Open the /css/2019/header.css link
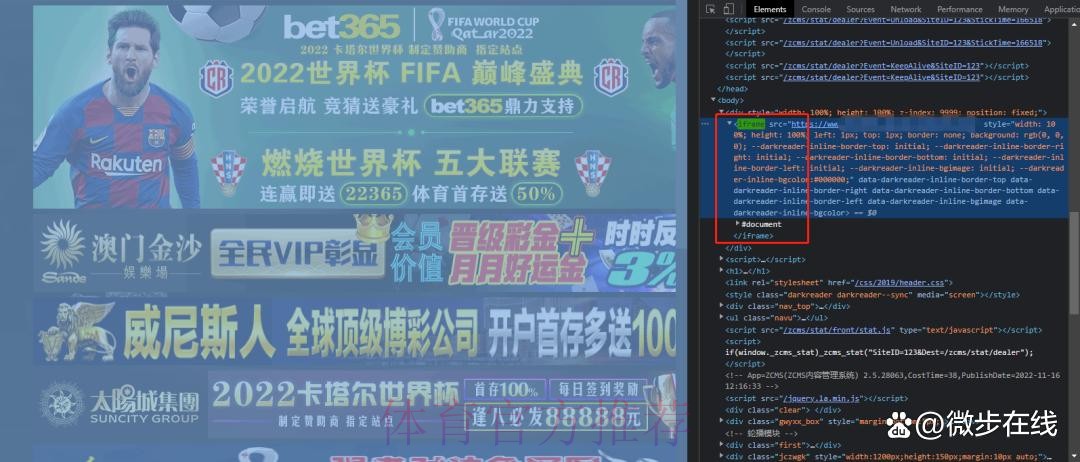This screenshot has height=462, width=1080. (x=900, y=282)
